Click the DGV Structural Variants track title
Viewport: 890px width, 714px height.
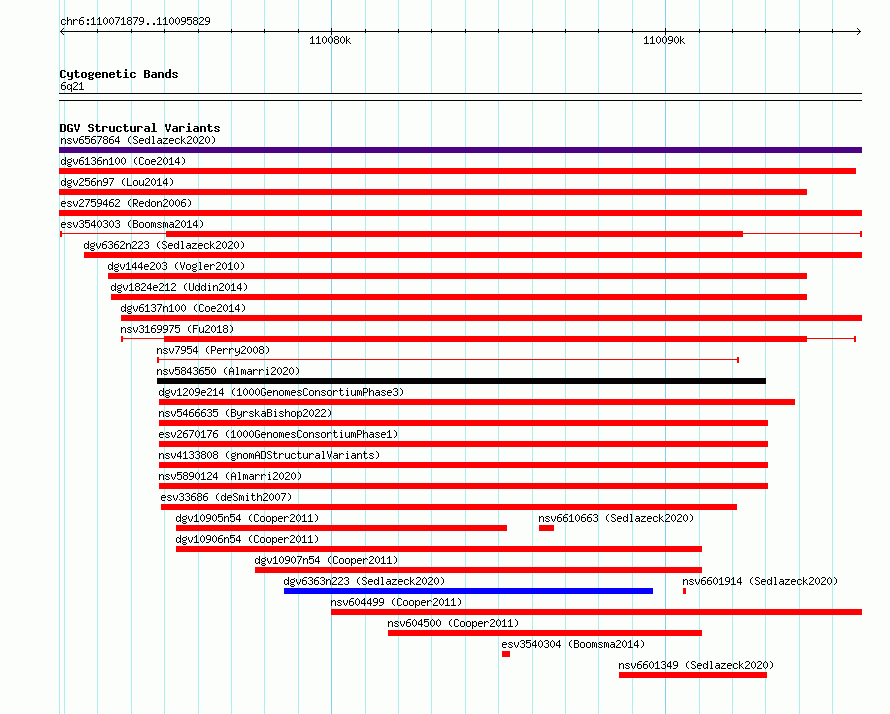140,128
